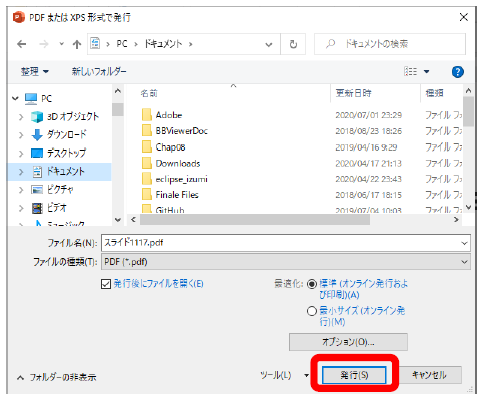Toggle 発行後にファイルを開く checkbox

tap(106, 284)
